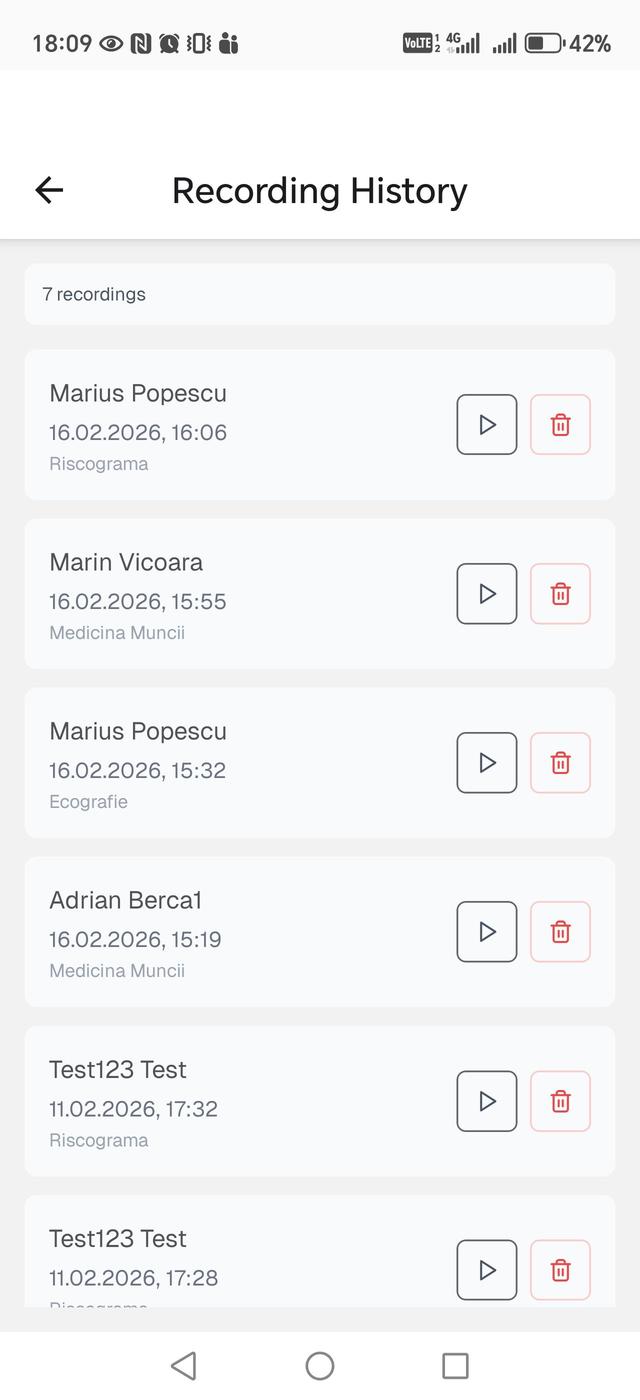Tap the Recording History title

(x=320, y=191)
